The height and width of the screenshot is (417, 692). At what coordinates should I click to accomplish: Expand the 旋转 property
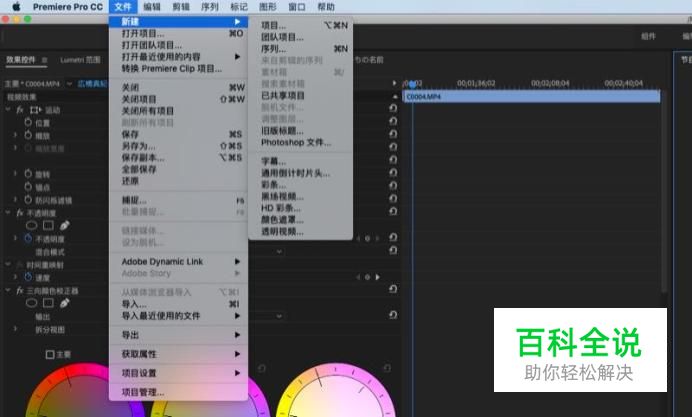15,174
